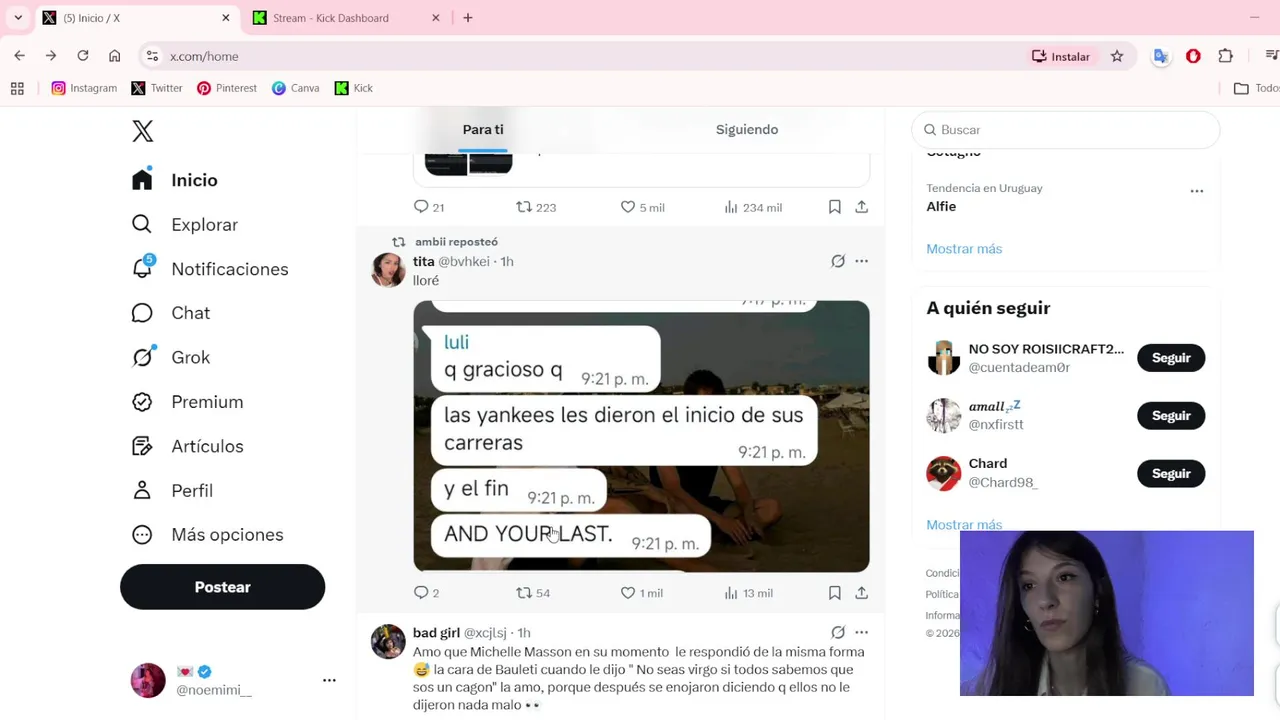Screen dimensions: 1280x720
Task: Open Alfie trend options dots
Action: (x=1196, y=191)
